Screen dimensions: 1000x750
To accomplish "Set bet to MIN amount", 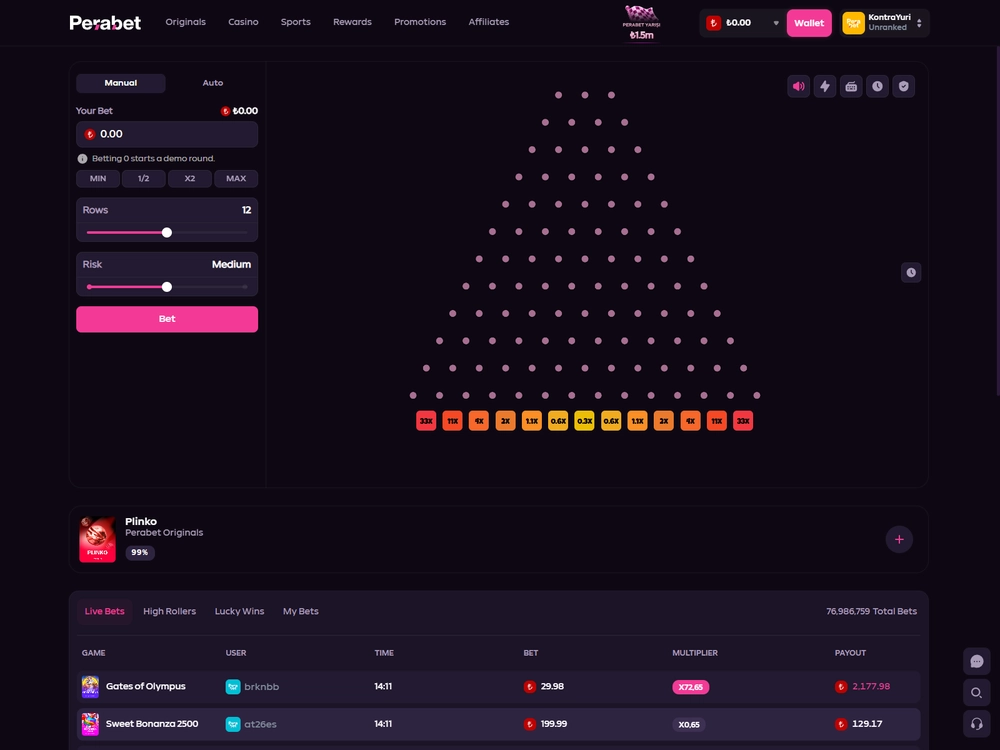I will (98, 179).
